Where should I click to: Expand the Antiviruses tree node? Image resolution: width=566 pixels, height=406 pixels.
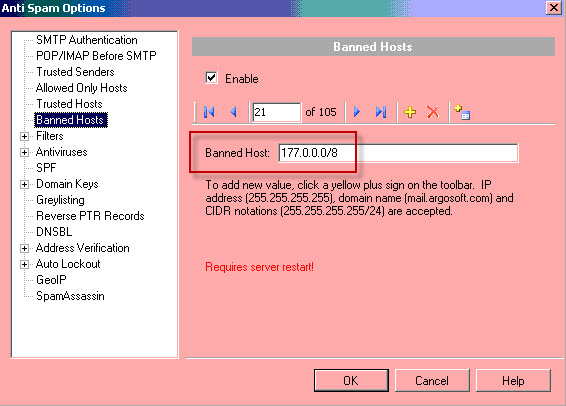(25, 152)
